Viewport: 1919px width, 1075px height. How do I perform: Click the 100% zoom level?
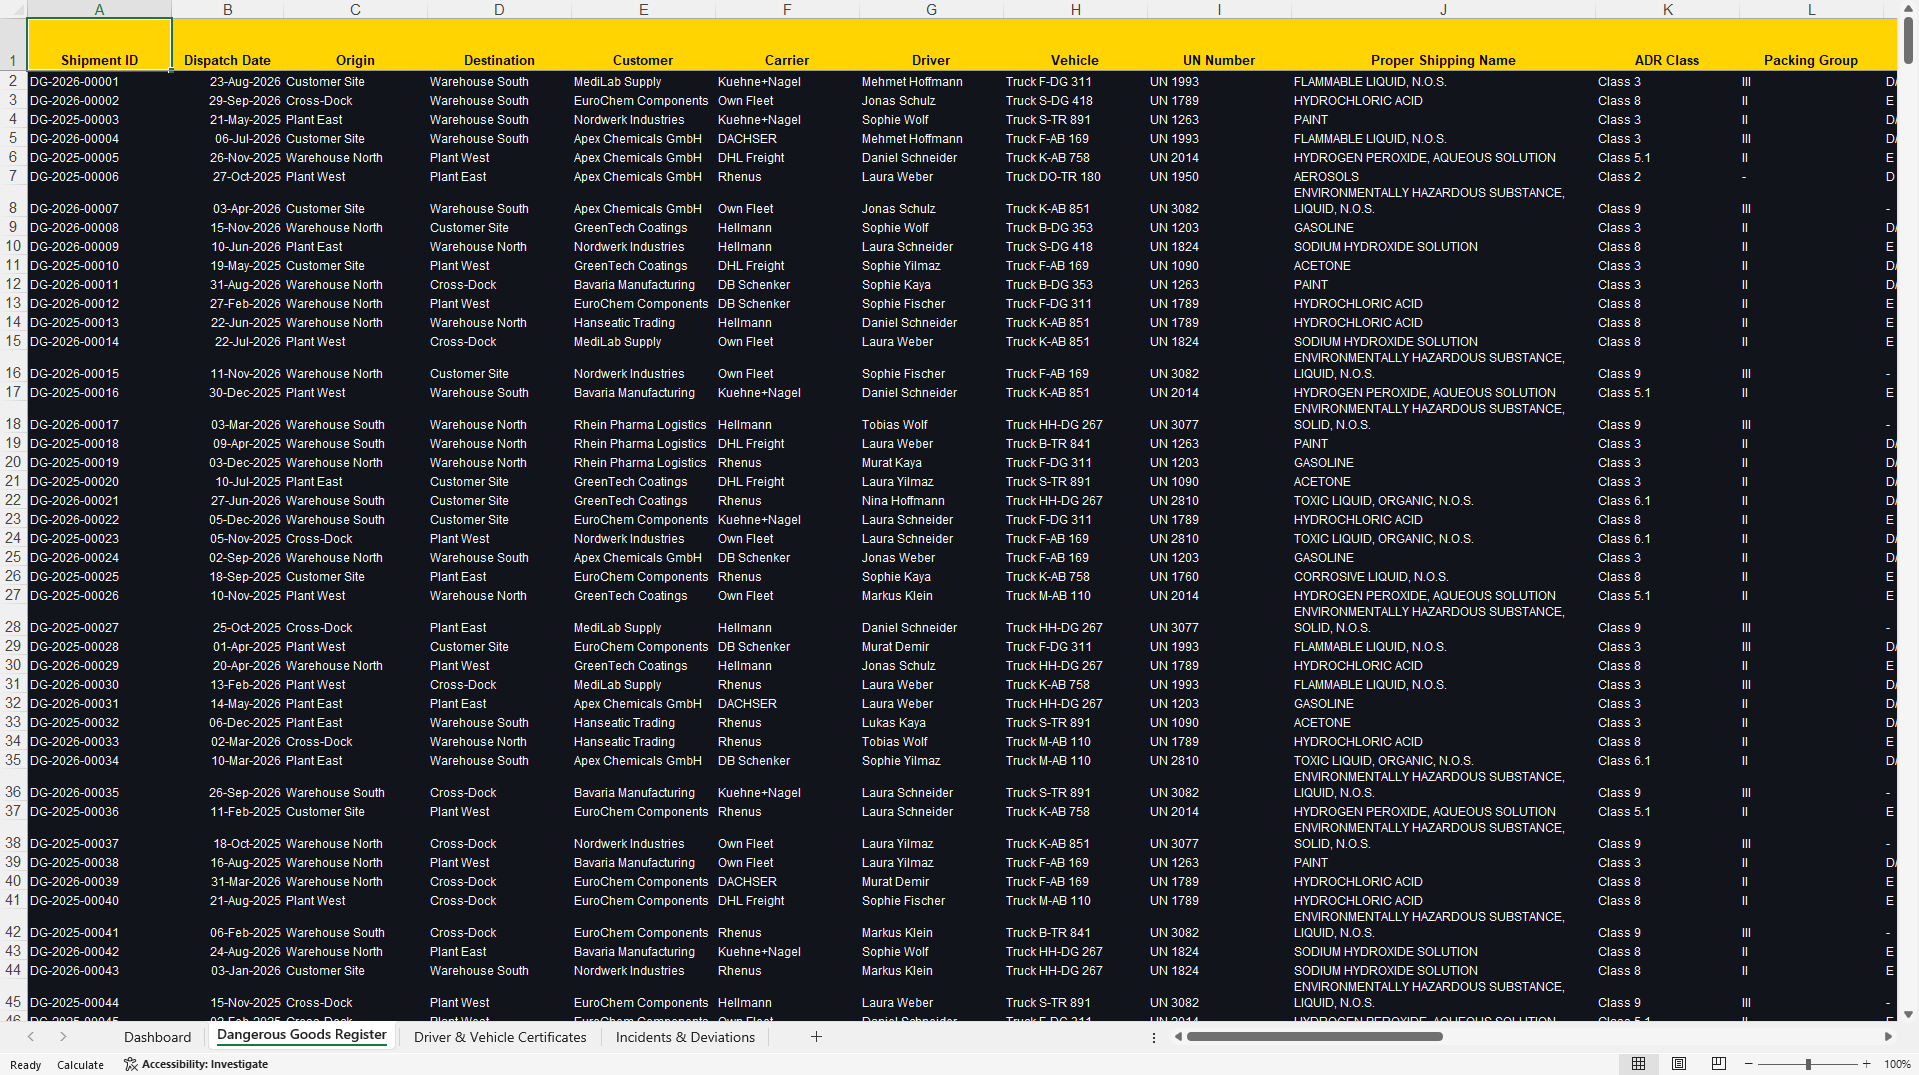pyautogui.click(x=1897, y=1064)
